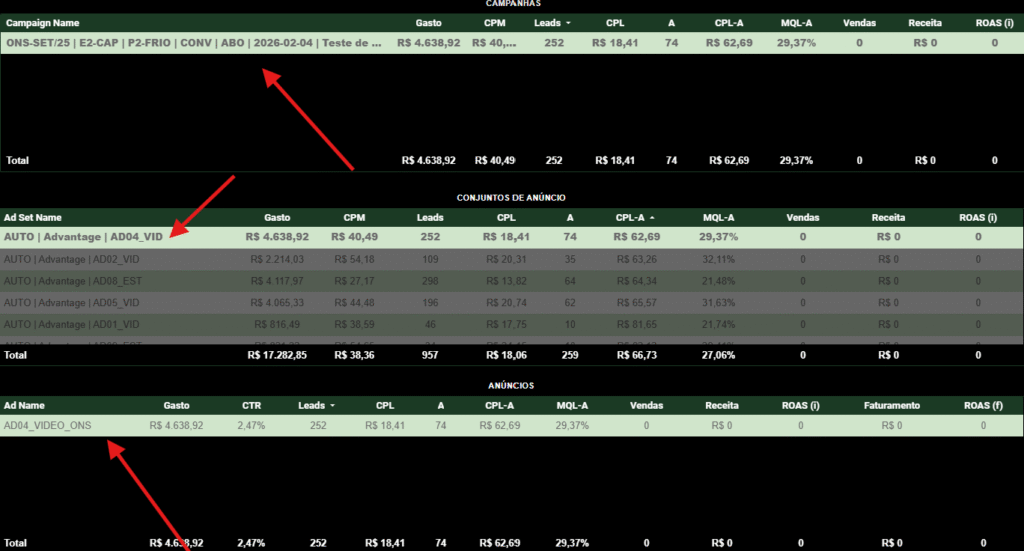Sort by the Campaign Name column header
The image size is (1024, 551).
click(x=43, y=23)
